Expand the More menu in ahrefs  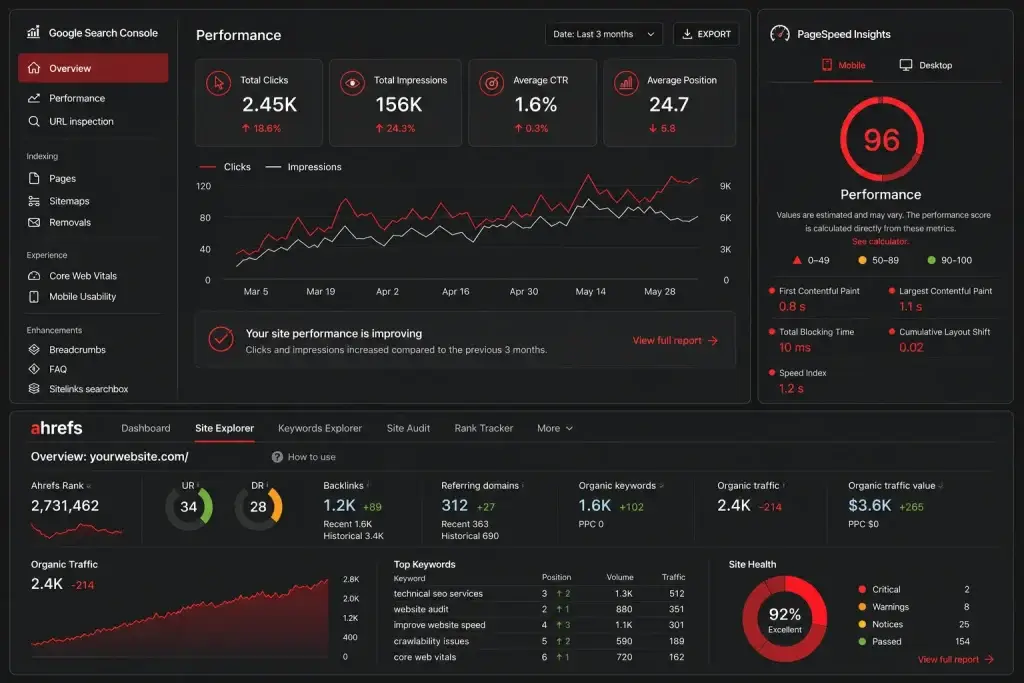(x=554, y=428)
